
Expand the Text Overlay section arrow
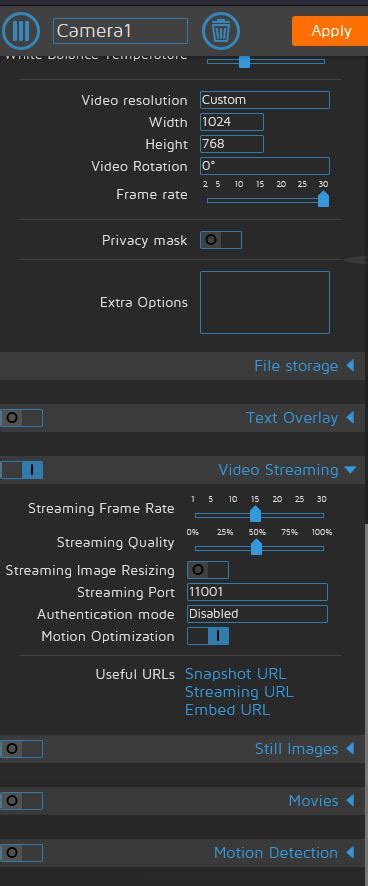[x=350, y=418]
